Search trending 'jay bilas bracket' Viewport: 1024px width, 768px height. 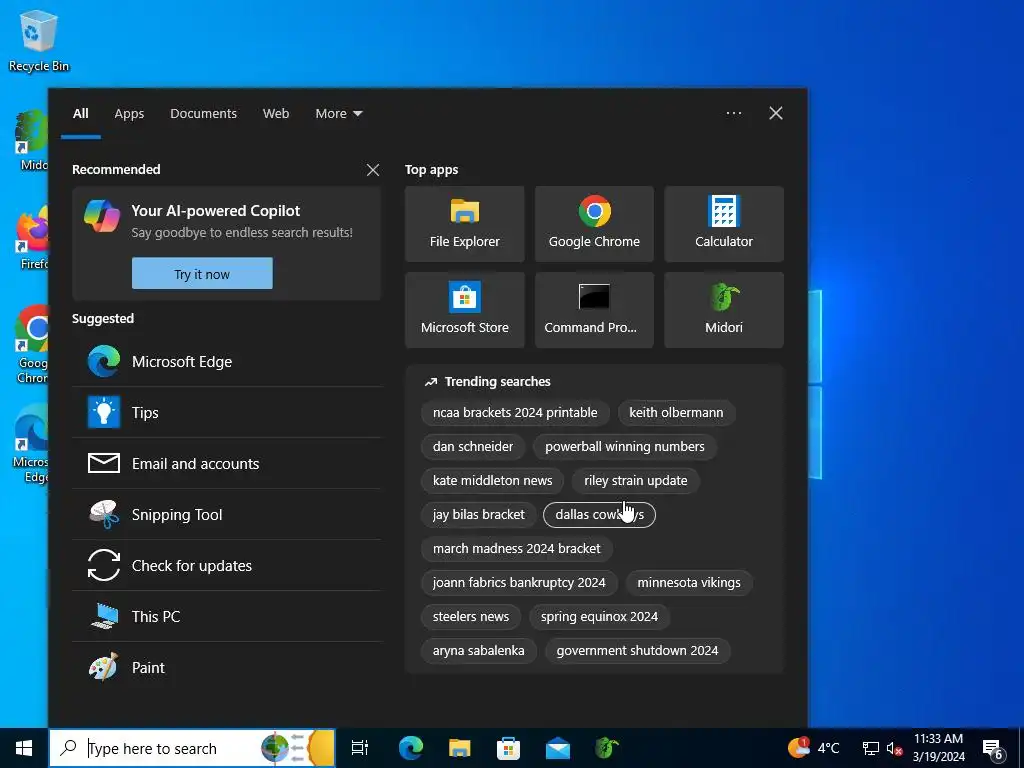point(479,515)
